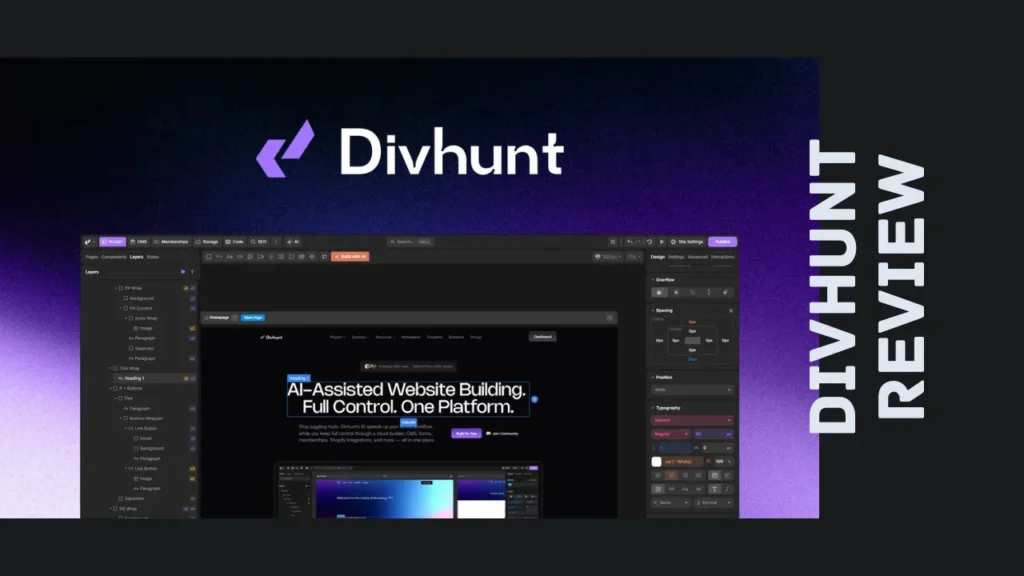The height and width of the screenshot is (576, 1024).
Task: Click the three-dot more menu in top bar
Action: (x=276, y=242)
